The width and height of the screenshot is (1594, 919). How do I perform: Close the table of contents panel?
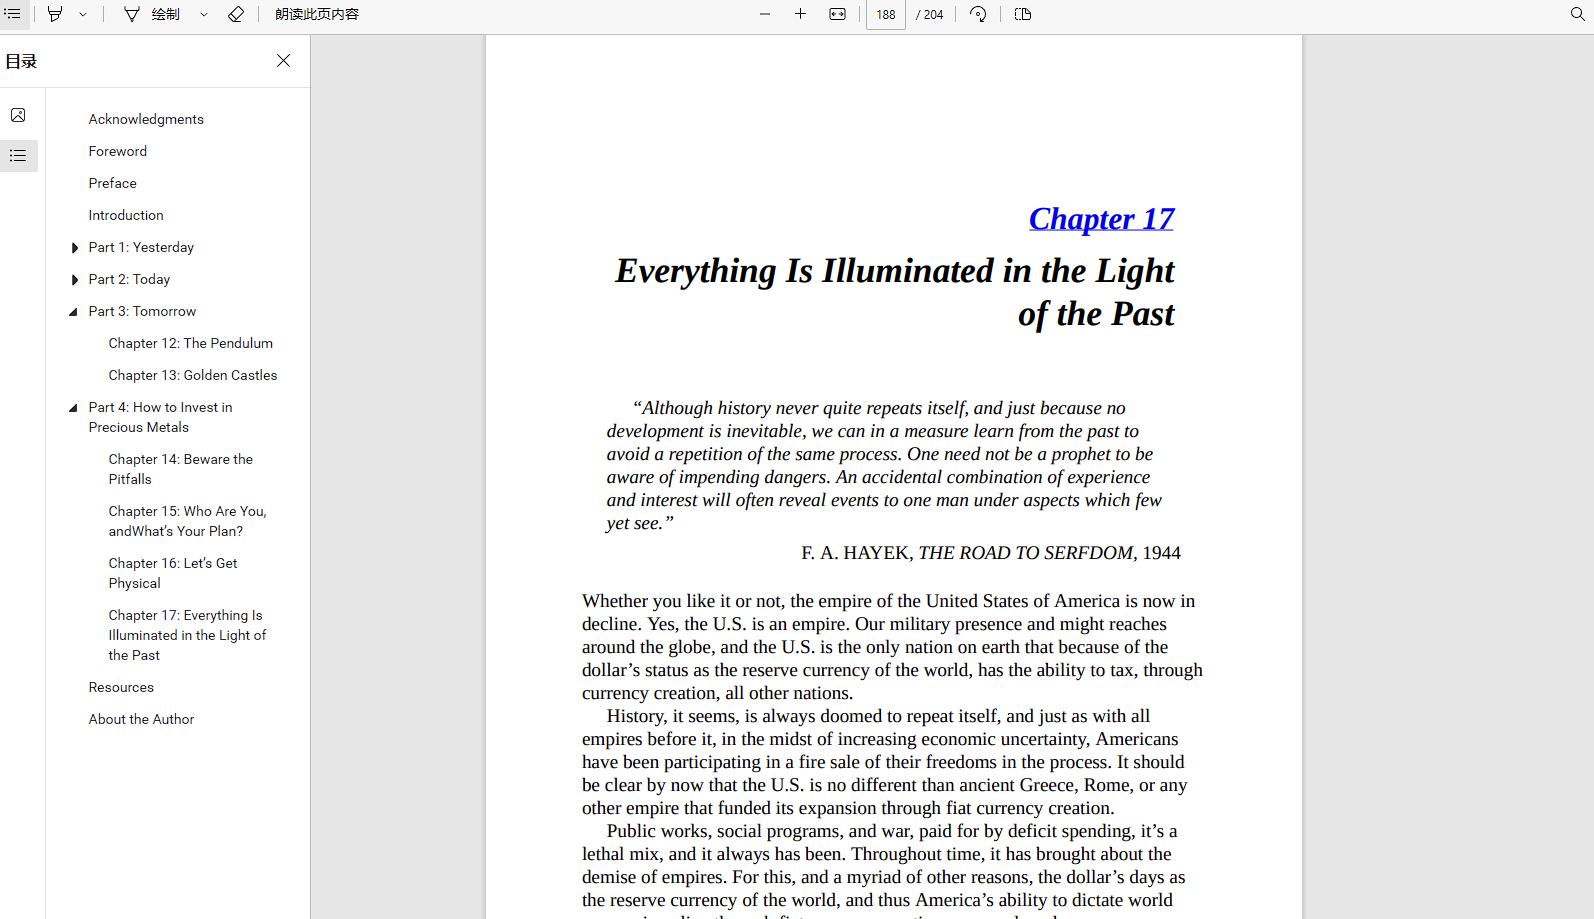click(284, 61)
